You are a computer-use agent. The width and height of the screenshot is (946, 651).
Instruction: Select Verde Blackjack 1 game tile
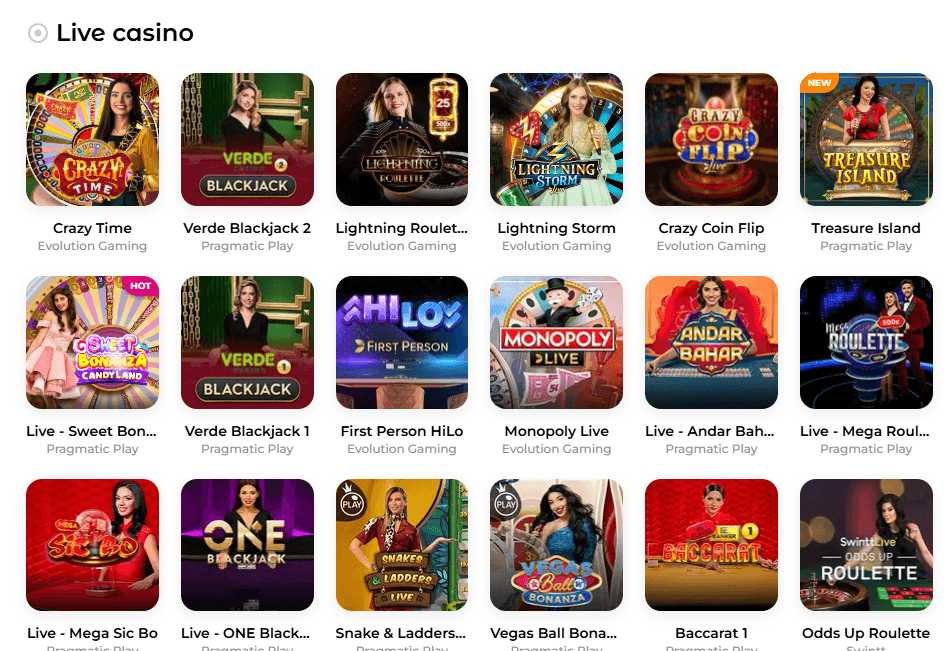[247, 342]
